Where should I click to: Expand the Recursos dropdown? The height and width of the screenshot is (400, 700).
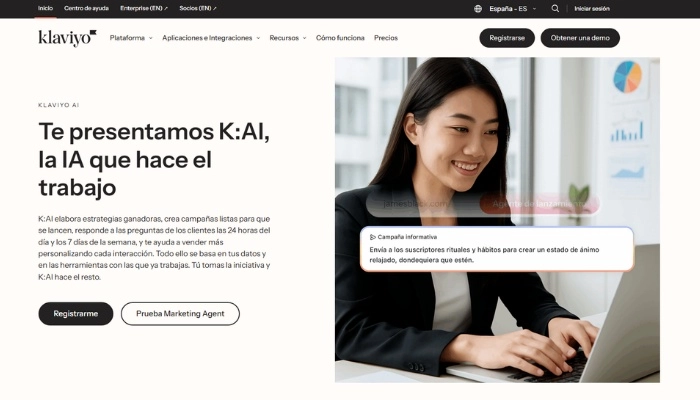pyautogui.click(x=288, y=38)
